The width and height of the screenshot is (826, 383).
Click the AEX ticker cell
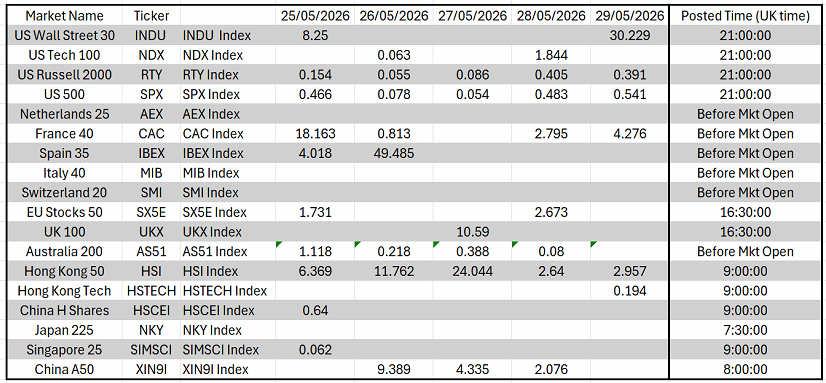click(150, 114)
